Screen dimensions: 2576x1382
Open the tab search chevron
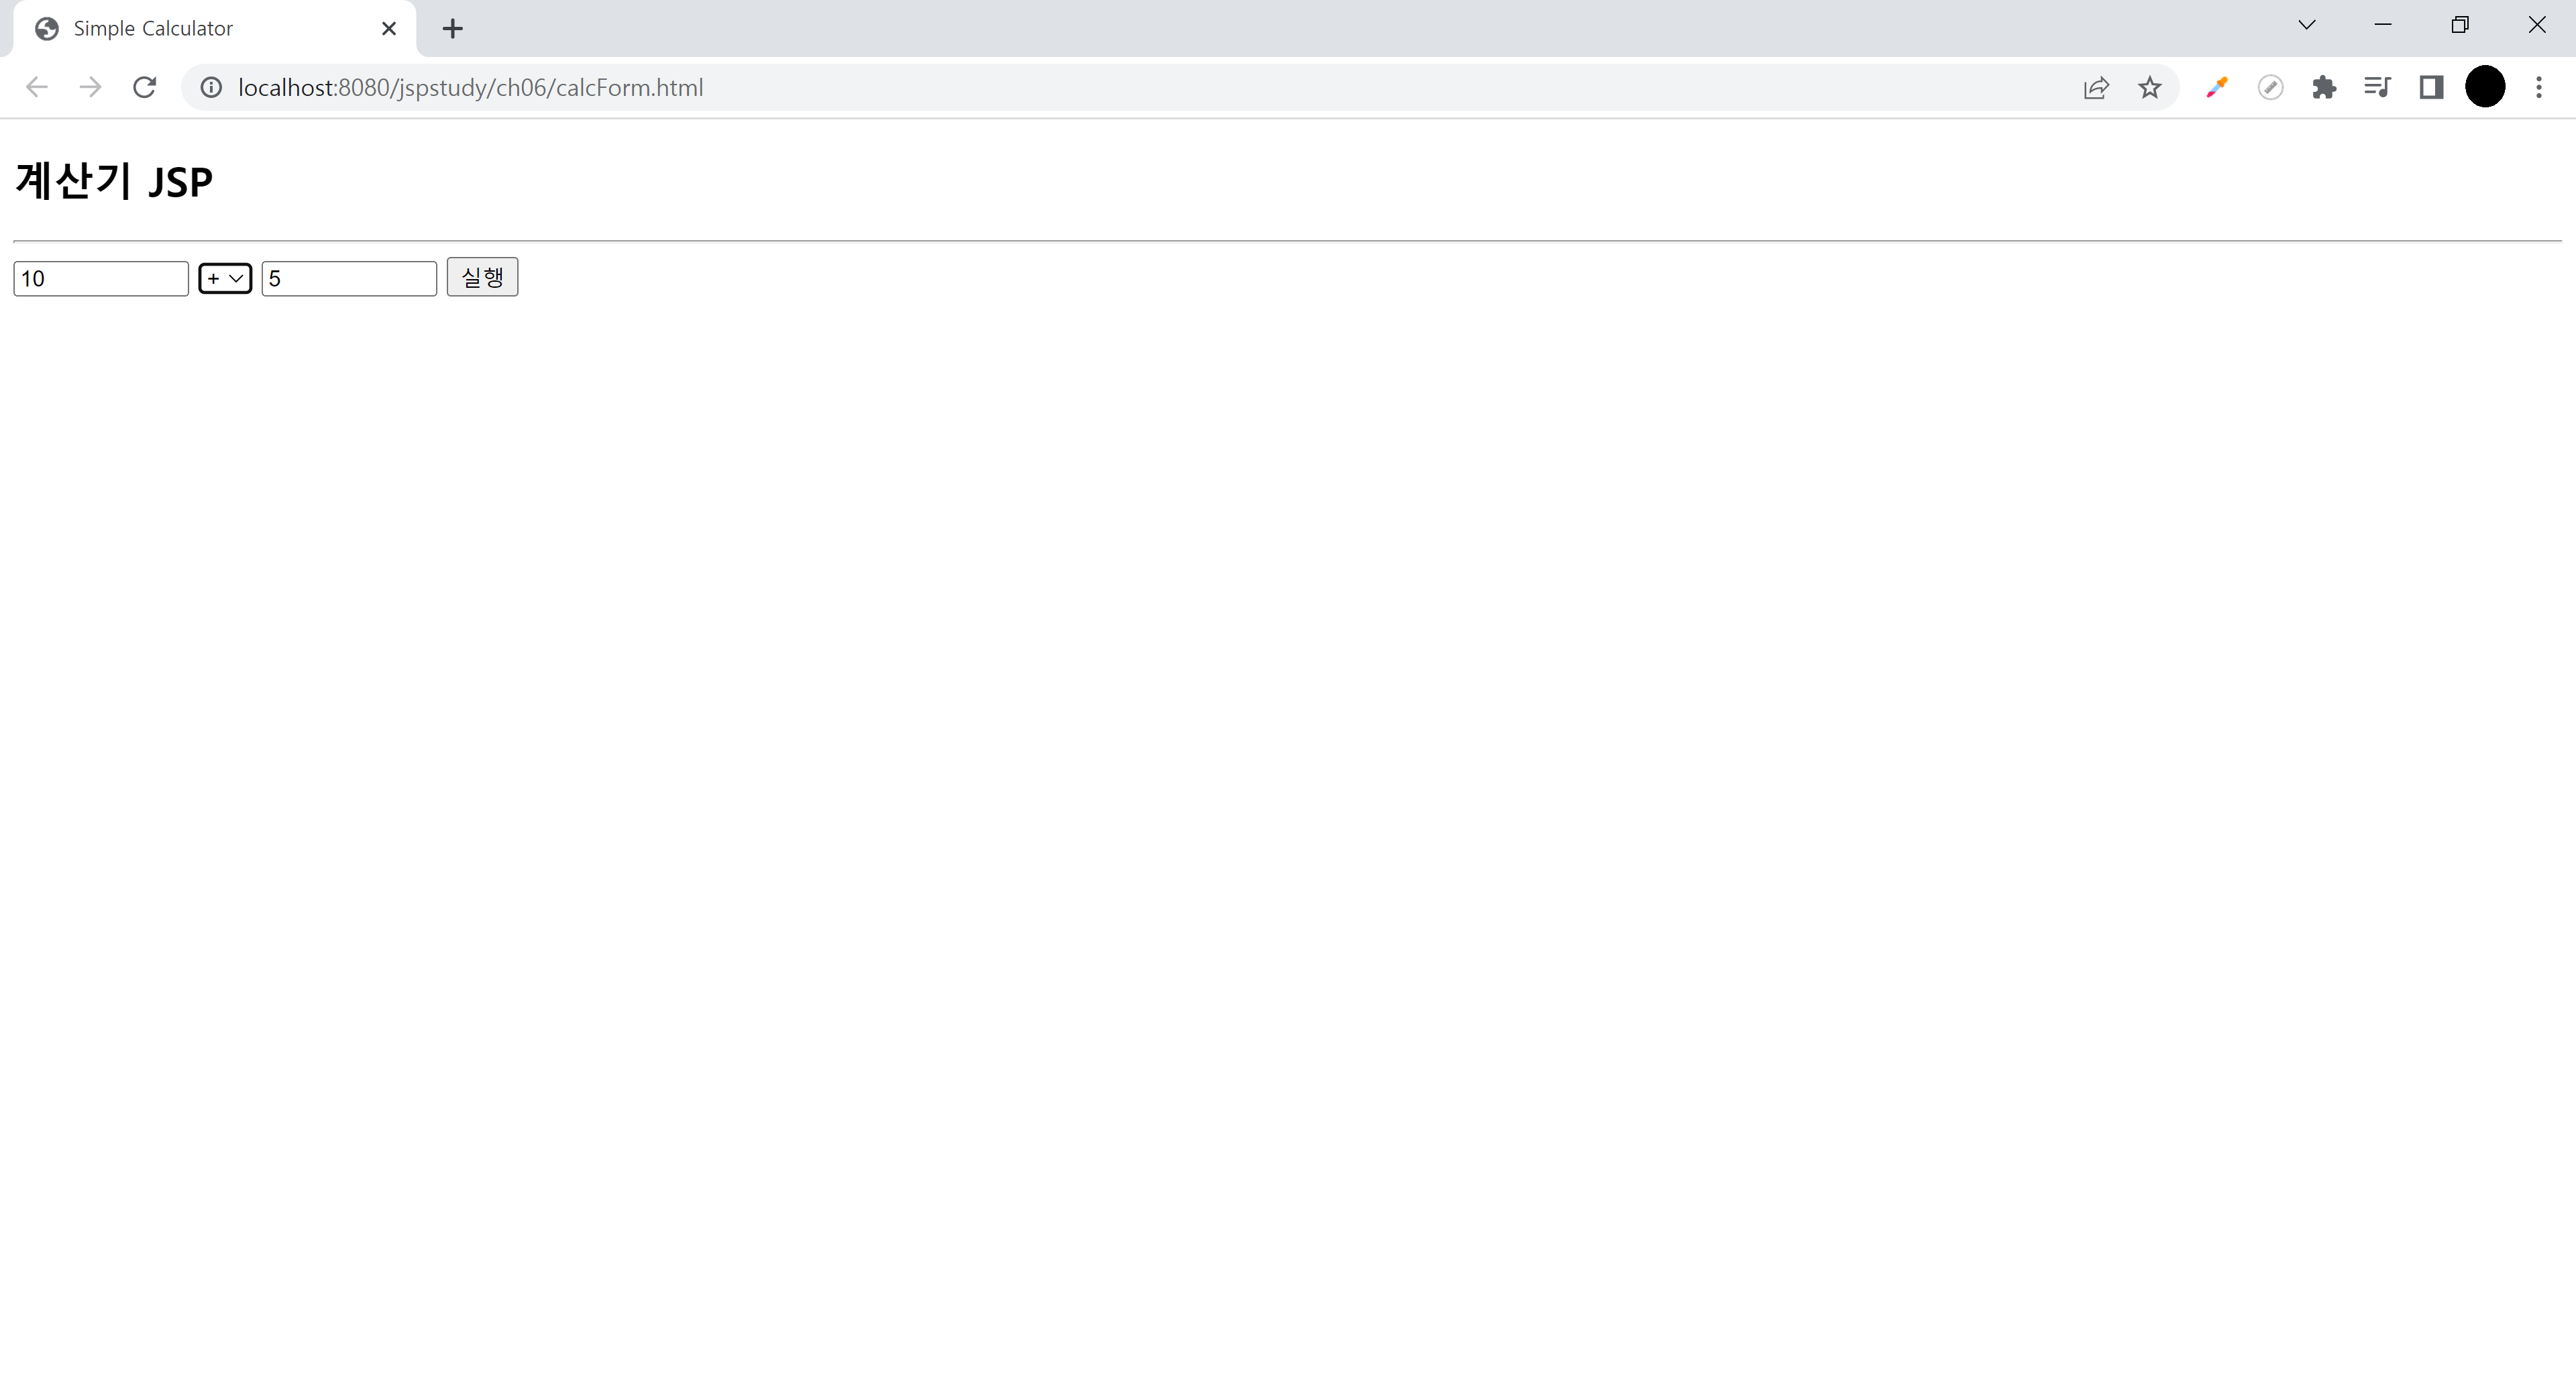click(2306, 26)
